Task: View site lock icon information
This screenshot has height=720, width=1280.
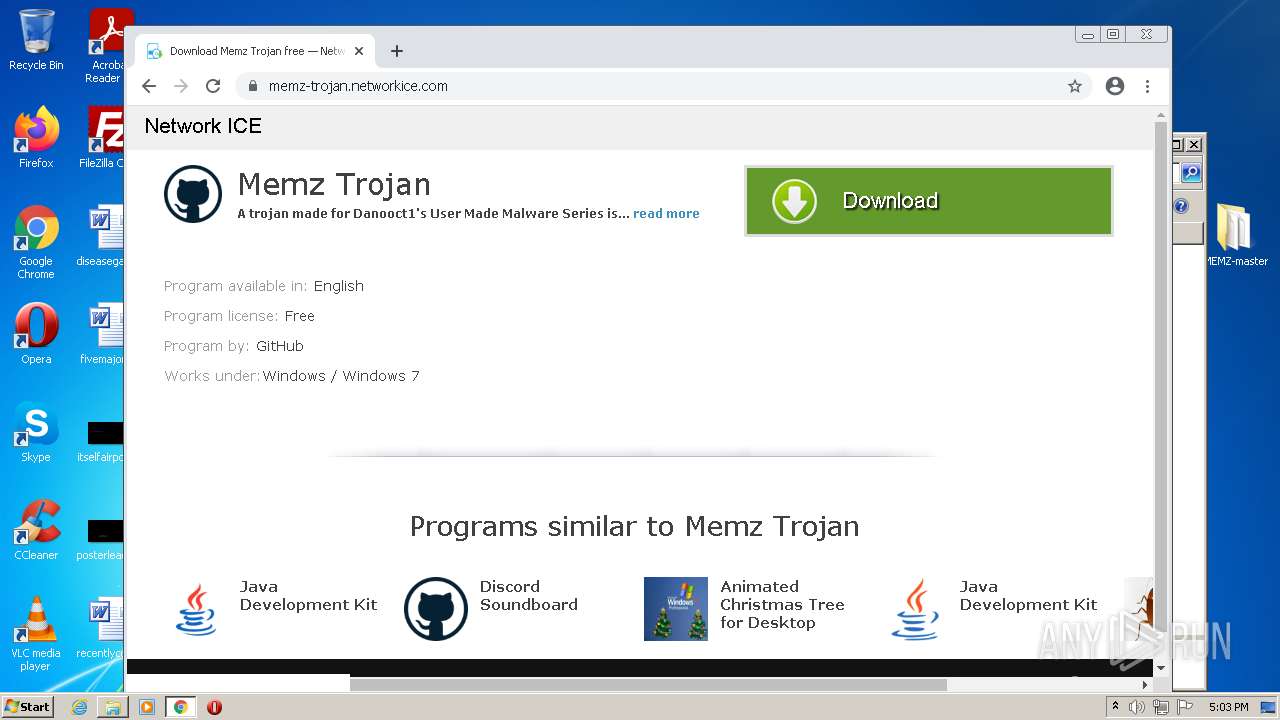Action: 253,86
